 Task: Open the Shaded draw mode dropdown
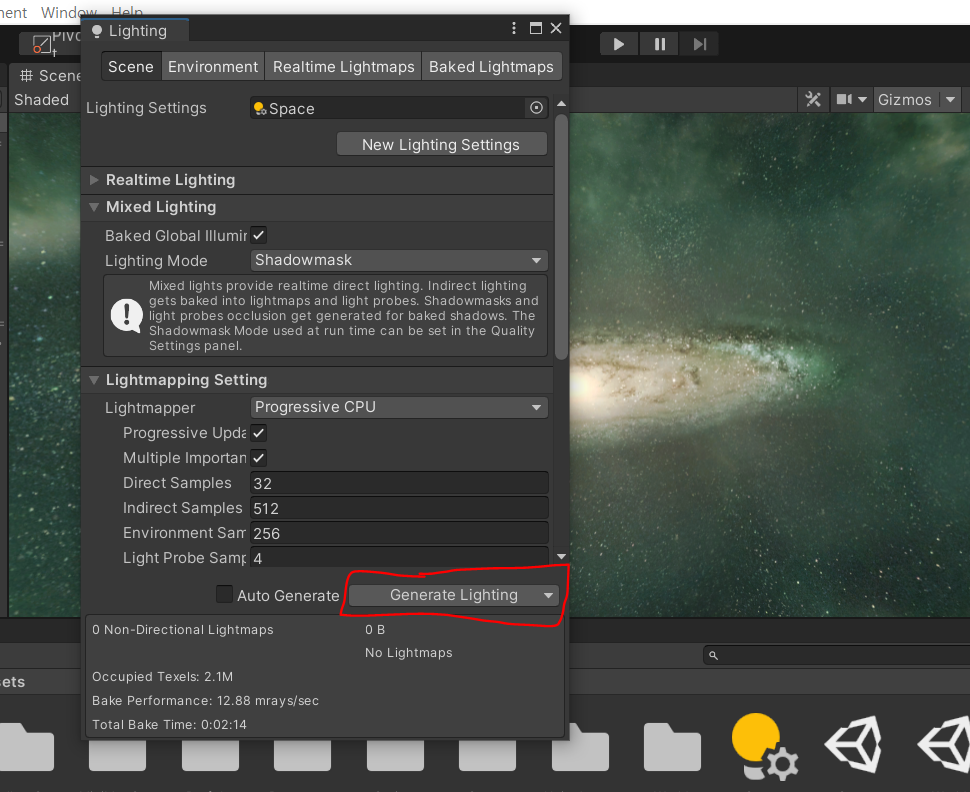[x=41, y=100]
